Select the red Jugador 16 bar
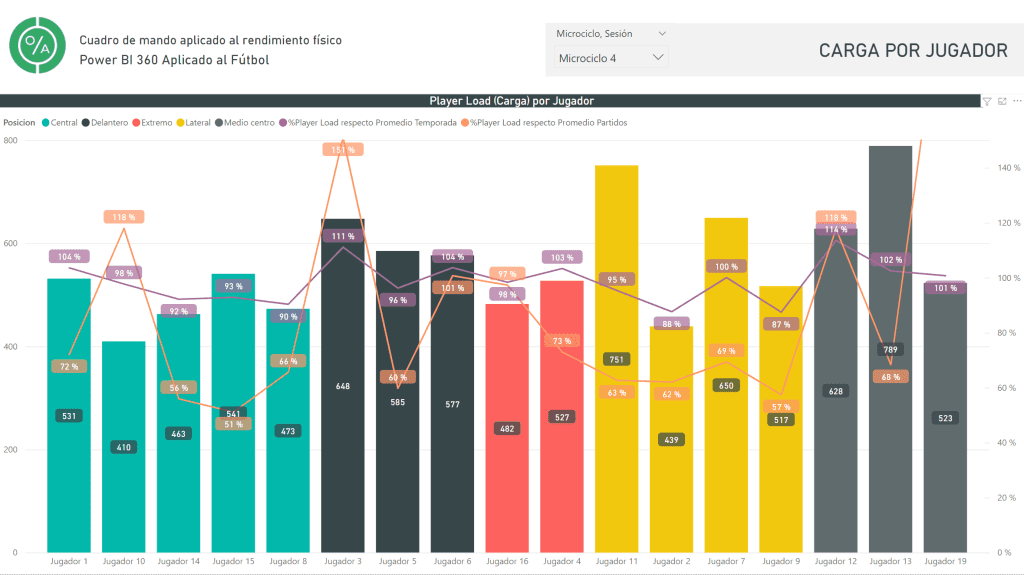Screen dimensions: 1024x575 [507, 480]
